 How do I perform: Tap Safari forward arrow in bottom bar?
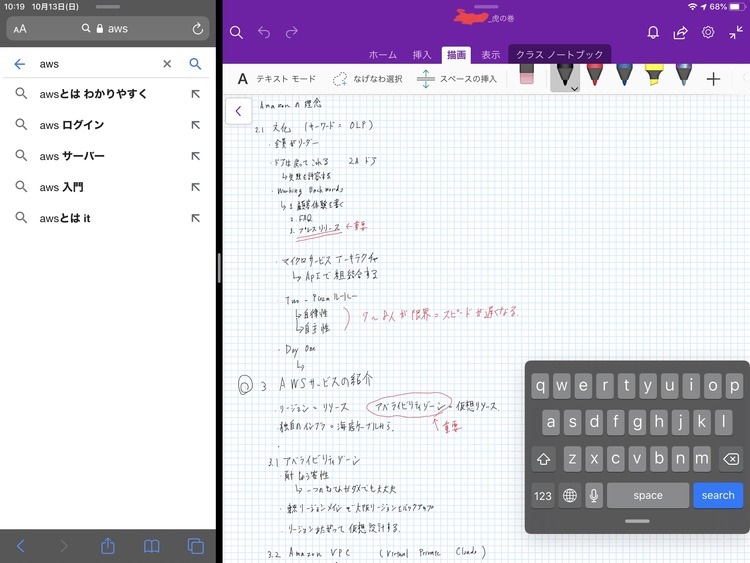(64, 546)
